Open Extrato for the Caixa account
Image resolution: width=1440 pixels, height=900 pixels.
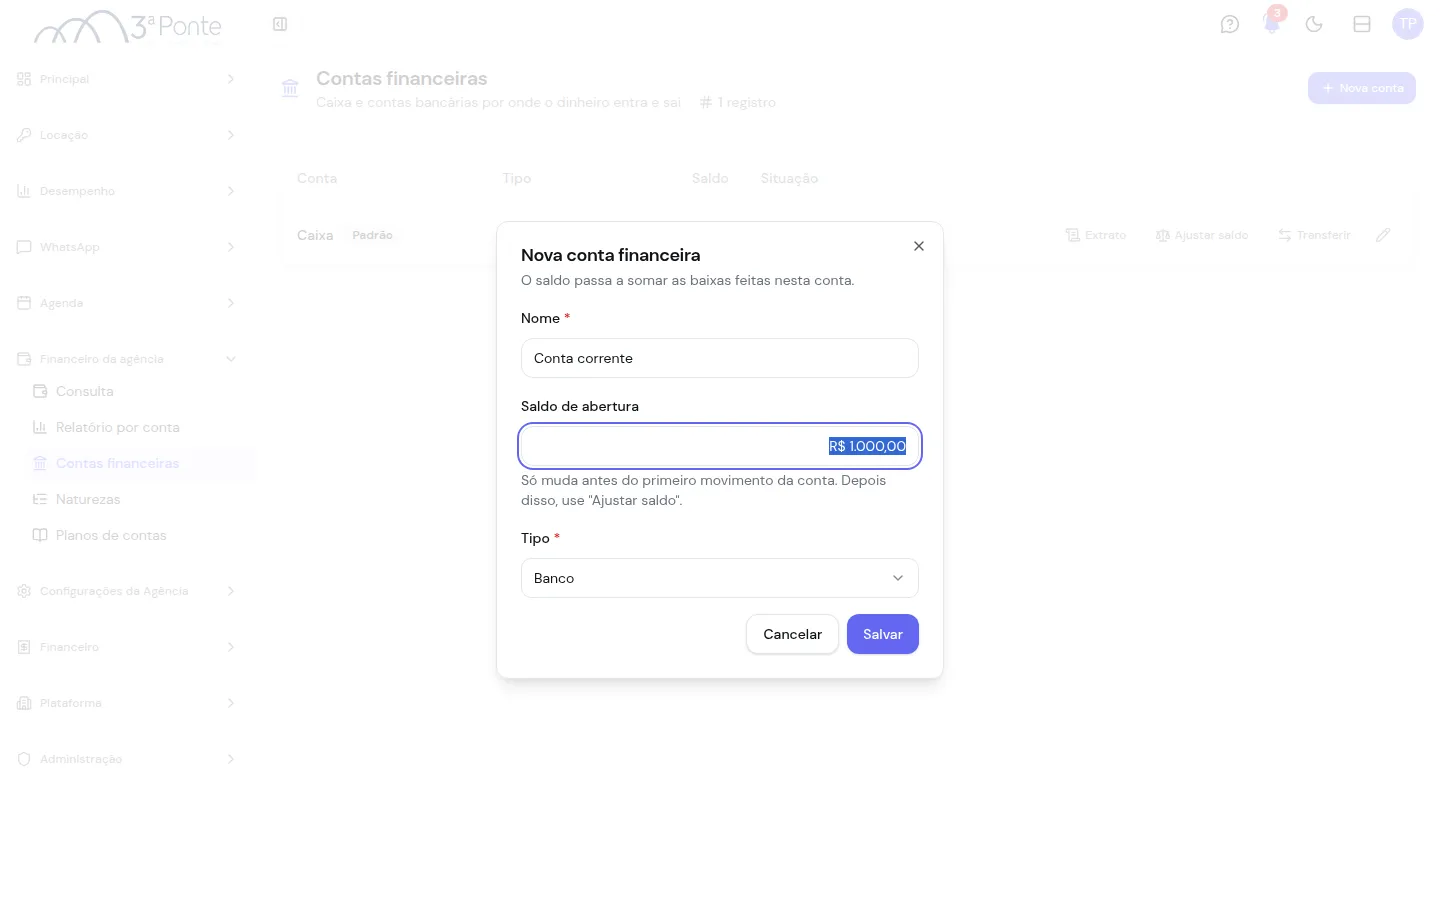pyautogui.click(x=1096, y=235)
